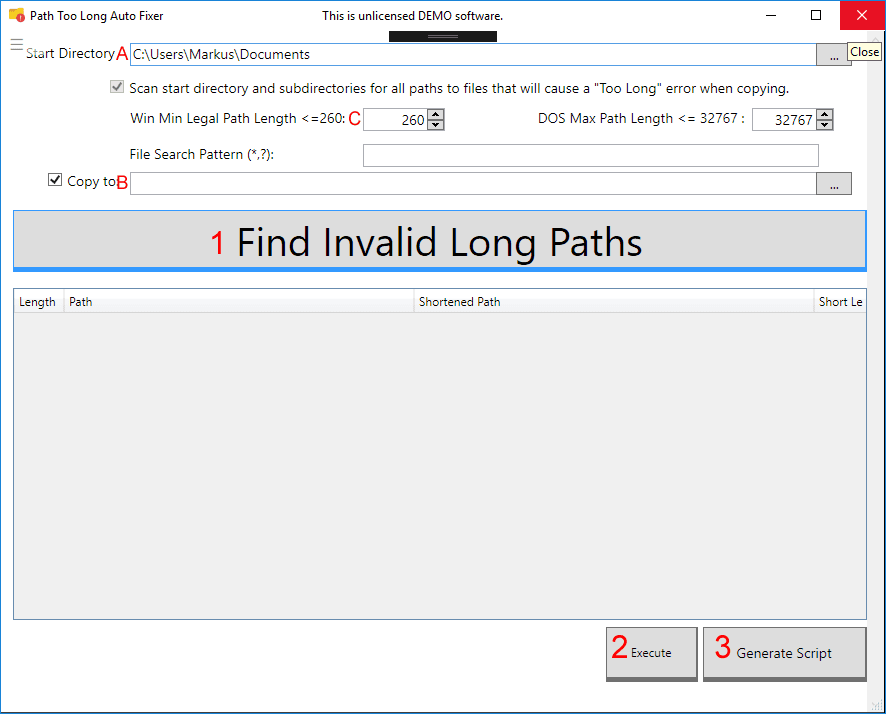Decrease the Win Min Legal Path Length value

(x=434, y=124)
